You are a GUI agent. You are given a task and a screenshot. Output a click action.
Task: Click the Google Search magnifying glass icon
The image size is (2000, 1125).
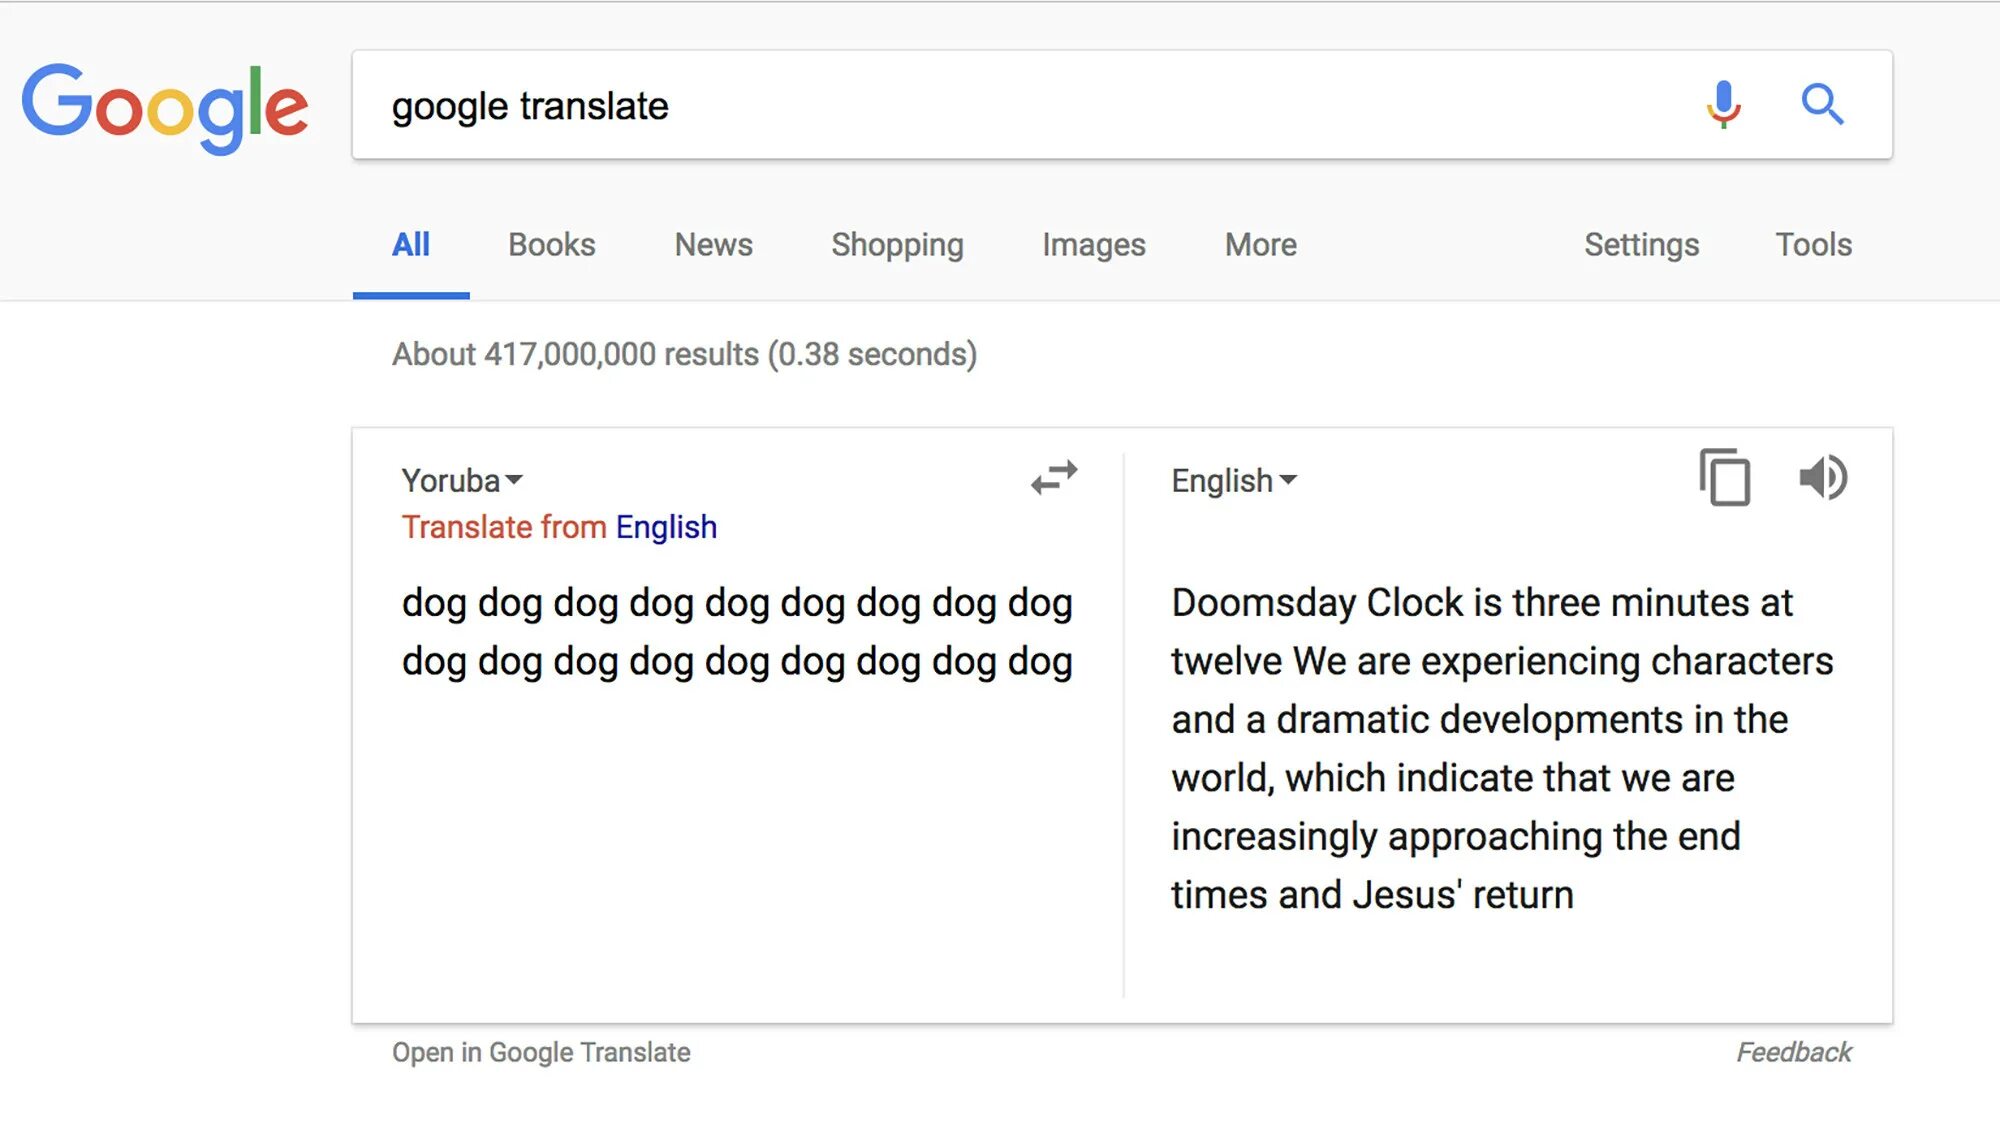tap(1821, 104)
